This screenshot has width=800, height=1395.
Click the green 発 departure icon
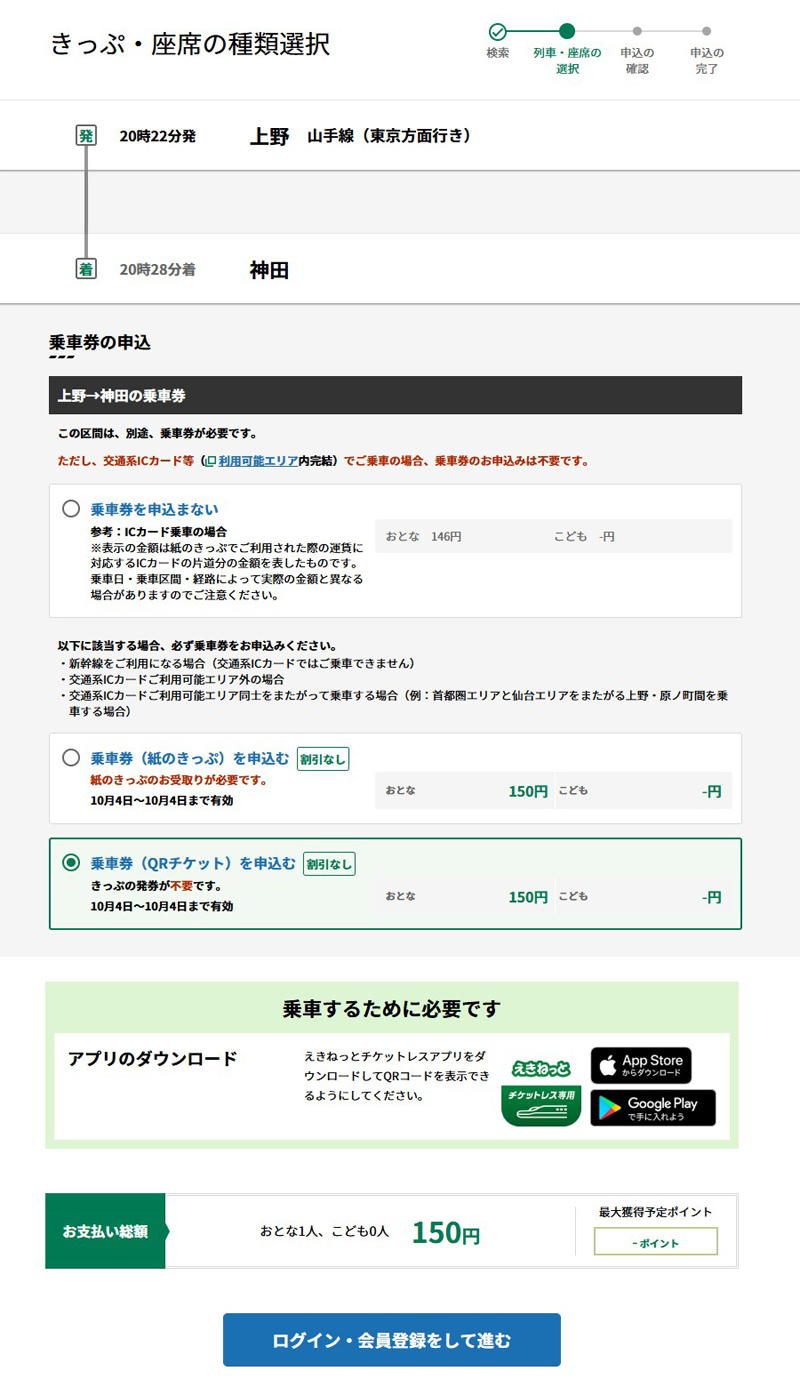[86, 136]
